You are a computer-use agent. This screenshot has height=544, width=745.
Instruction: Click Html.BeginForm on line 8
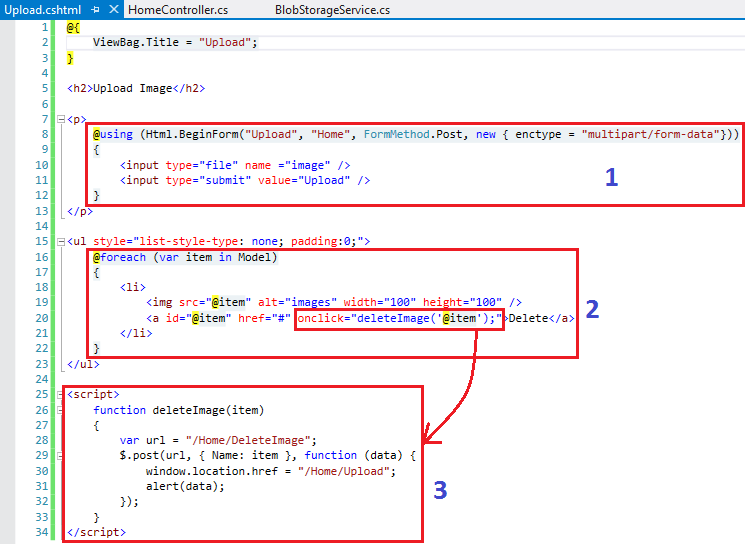tap(192, 134)
